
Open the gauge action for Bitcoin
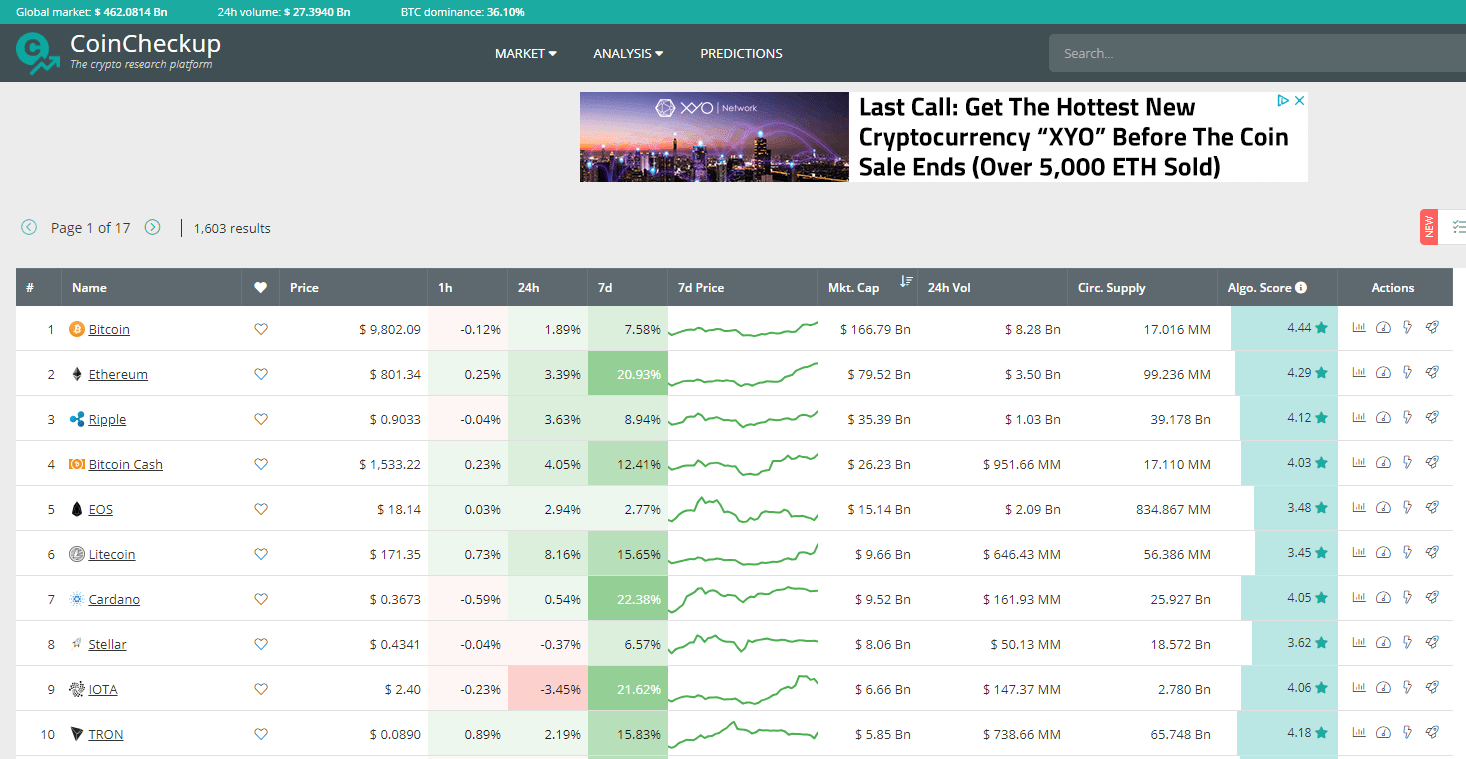click(1383, 327)
